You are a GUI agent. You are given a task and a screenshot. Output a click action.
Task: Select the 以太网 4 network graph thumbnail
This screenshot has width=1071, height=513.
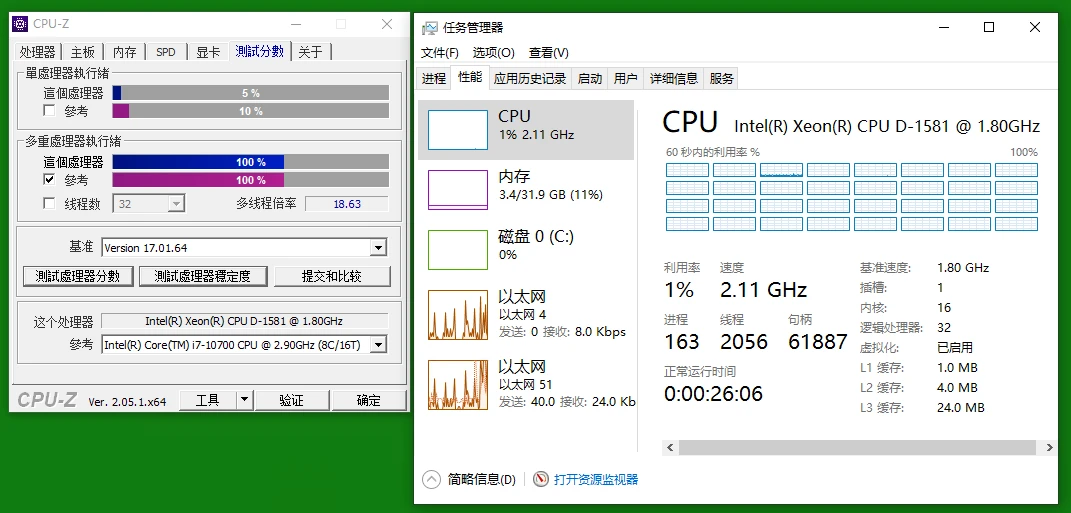(458, 314)
